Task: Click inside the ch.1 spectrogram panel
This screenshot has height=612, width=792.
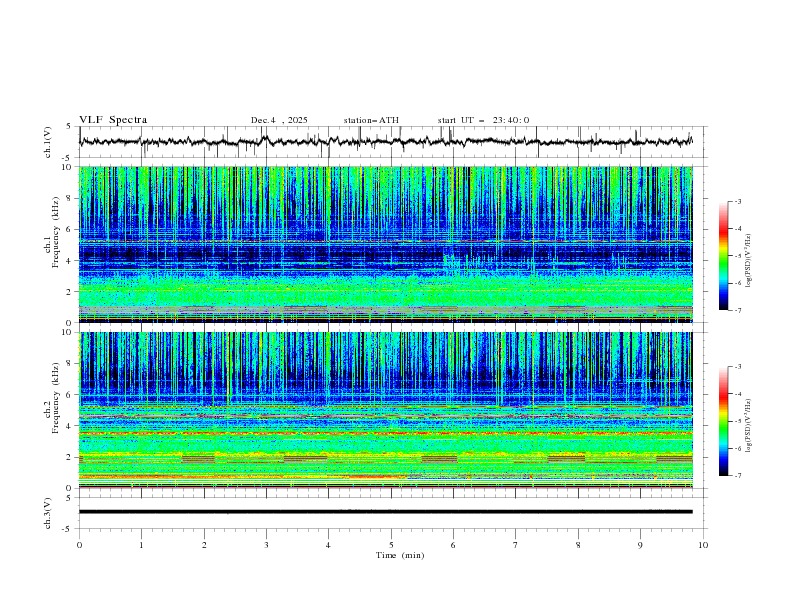Action: click(386, 244)
